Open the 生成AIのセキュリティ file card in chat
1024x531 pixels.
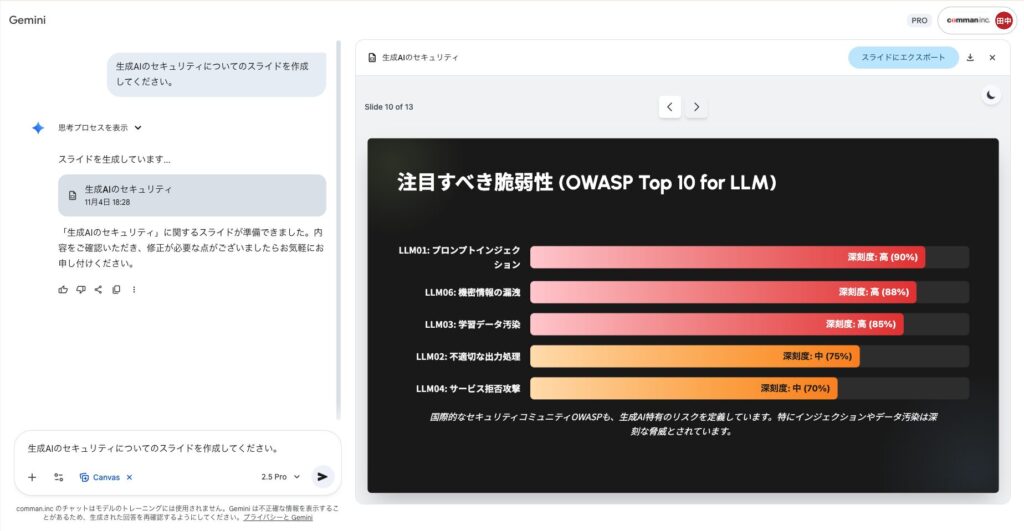click(192, 195)
